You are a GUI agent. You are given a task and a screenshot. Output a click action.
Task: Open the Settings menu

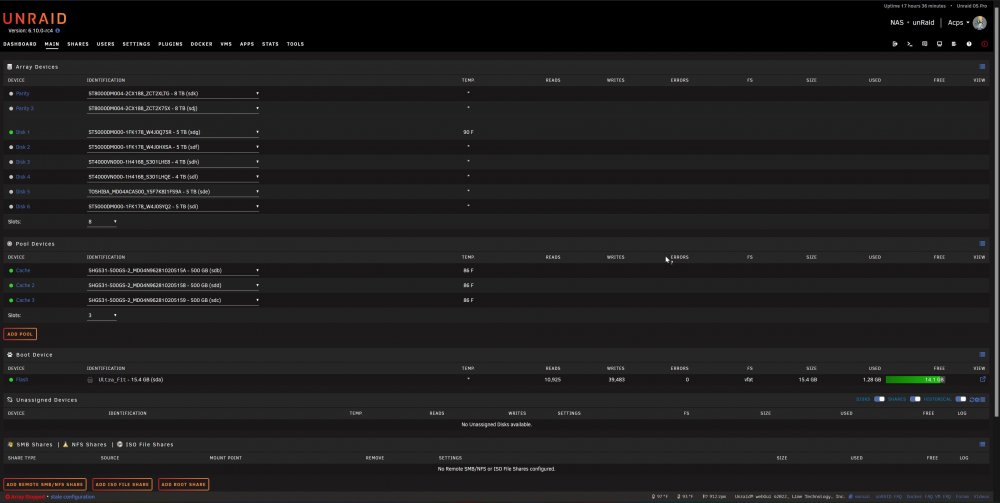coord(136,44)
